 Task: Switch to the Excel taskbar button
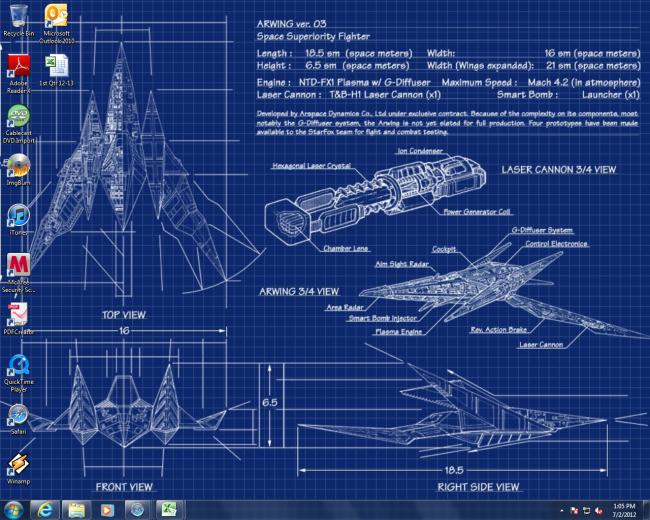[x=169, y=510]
